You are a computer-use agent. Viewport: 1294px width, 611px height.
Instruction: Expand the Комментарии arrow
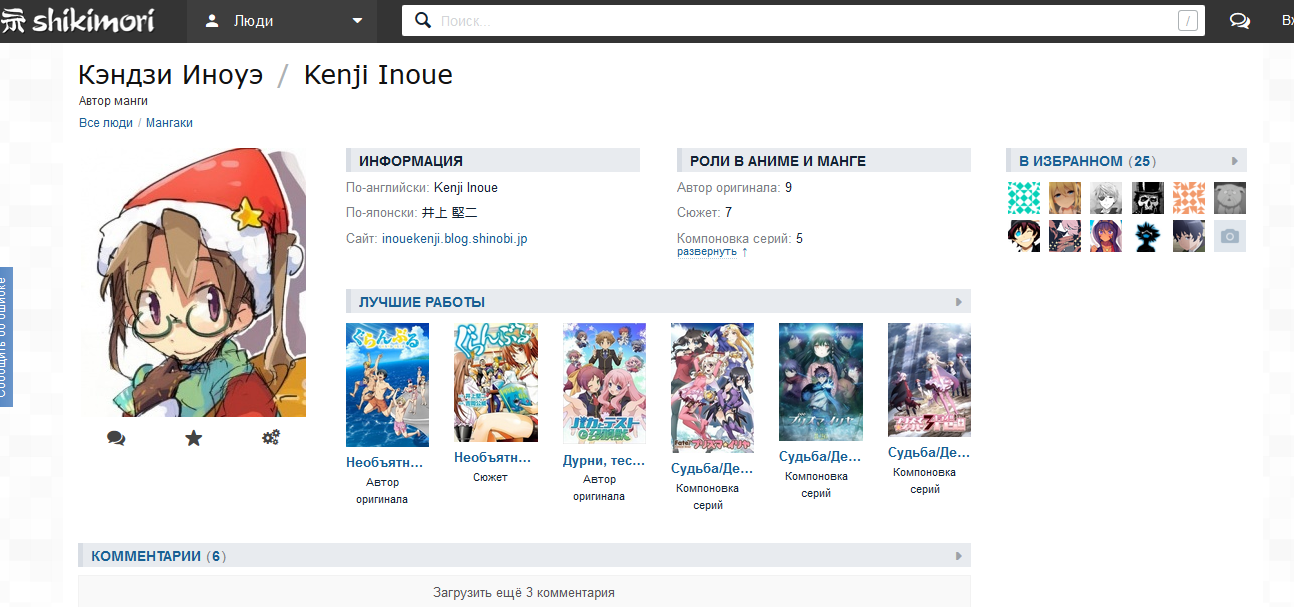[958, 556]
